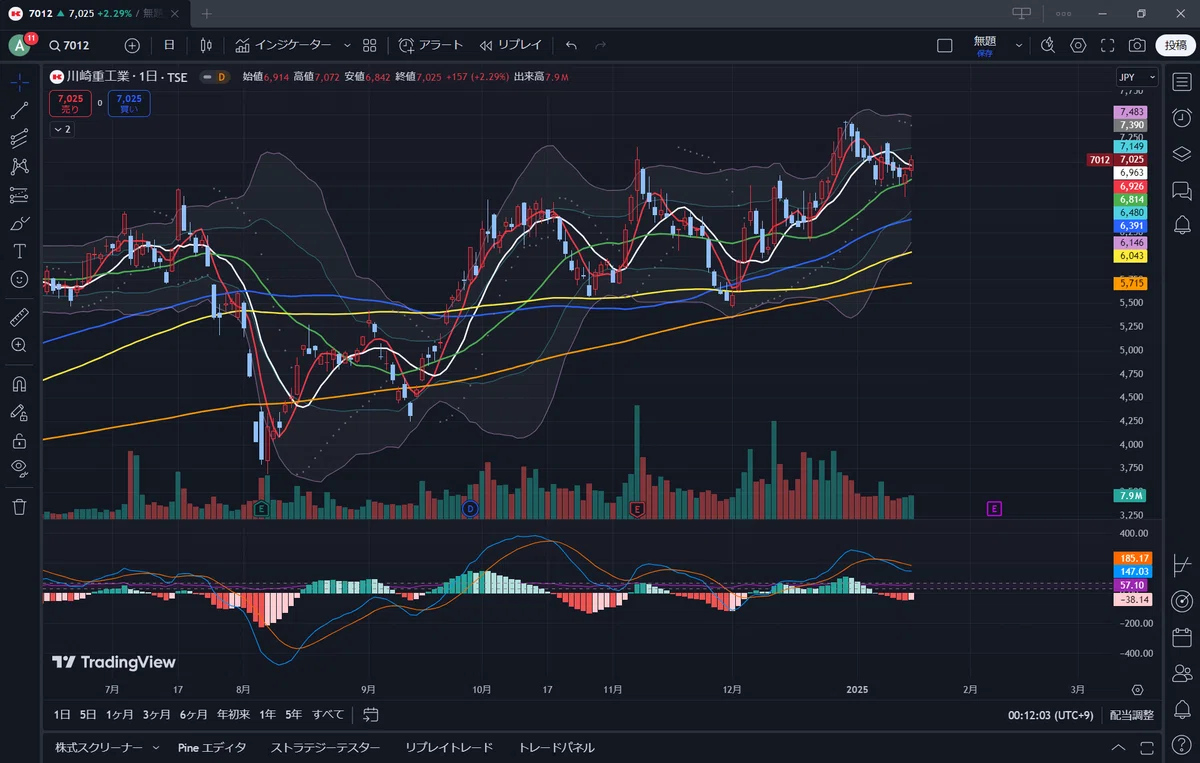
Task: Open the Pine エディタ tab
Action: 212,747
